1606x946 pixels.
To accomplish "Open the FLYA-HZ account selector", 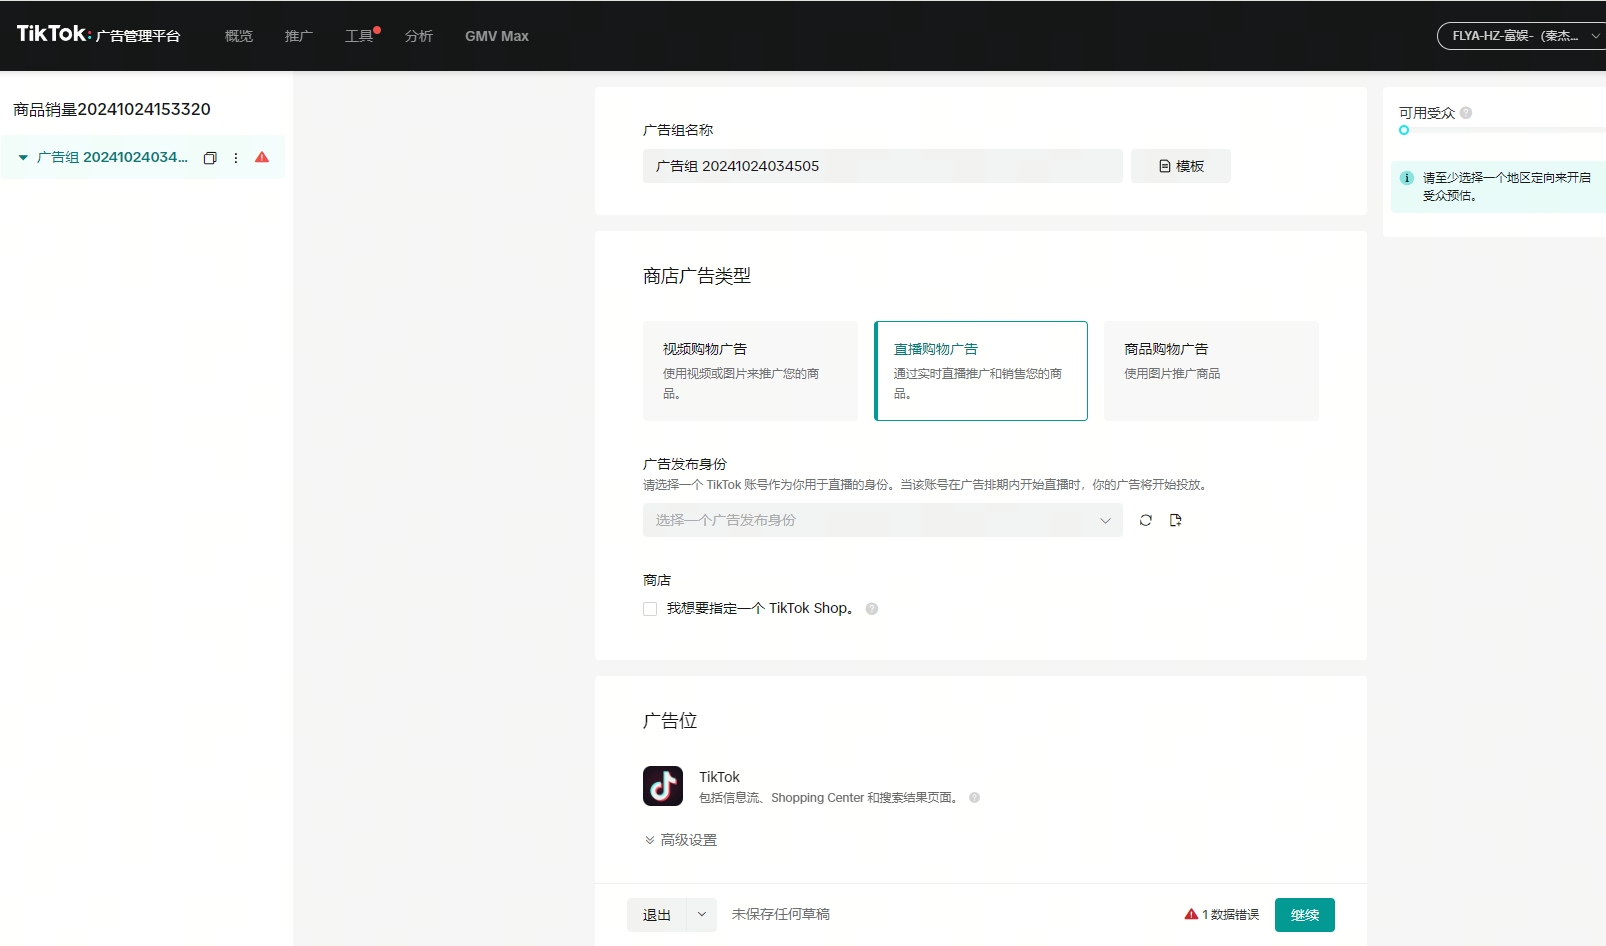I will tap(1521, 36).
